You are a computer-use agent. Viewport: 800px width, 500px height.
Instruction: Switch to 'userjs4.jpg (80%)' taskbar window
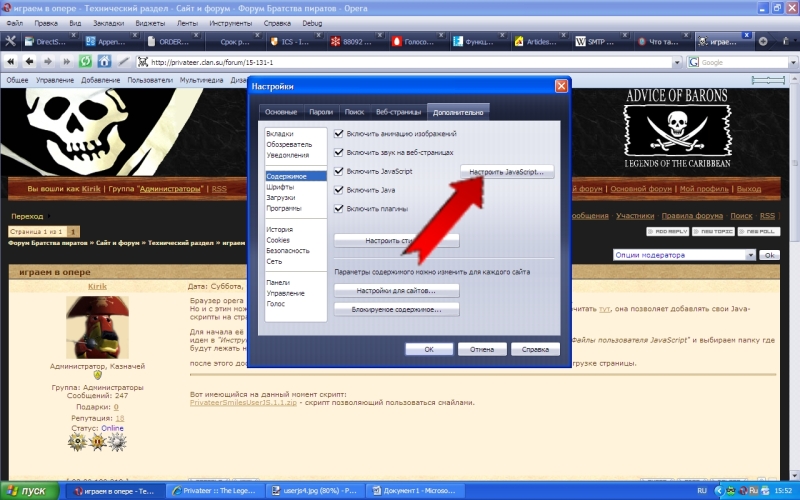click(x=314, y=491)
